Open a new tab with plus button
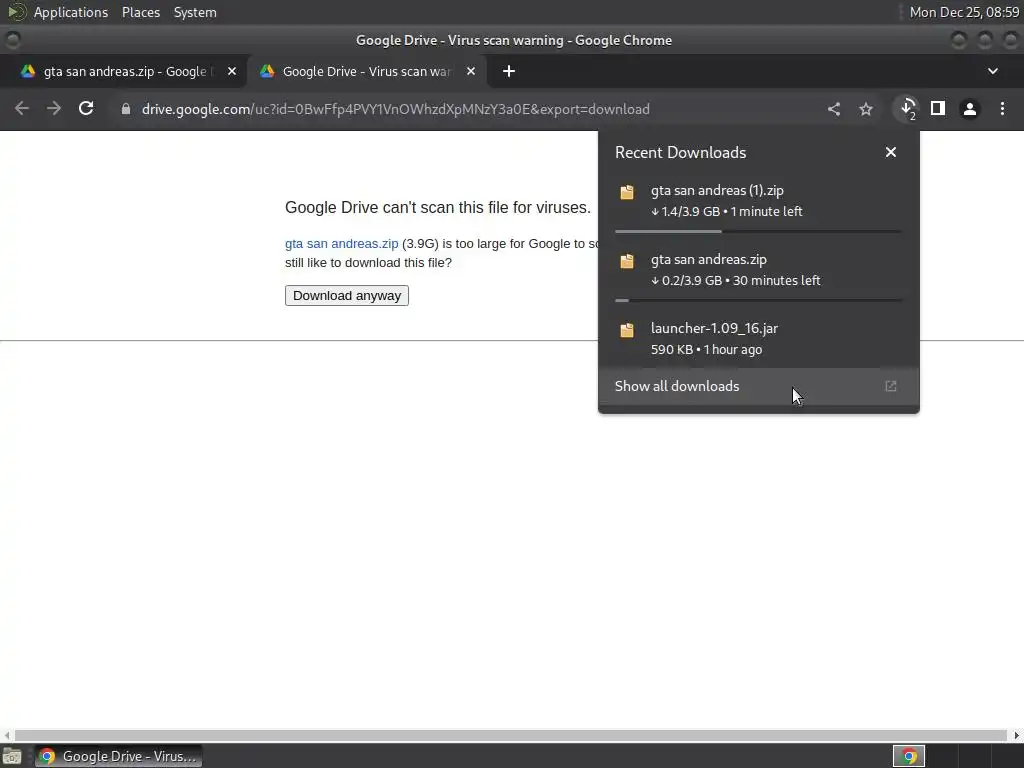The width and height of the screenshot is (1024, 768). [509, 71]
